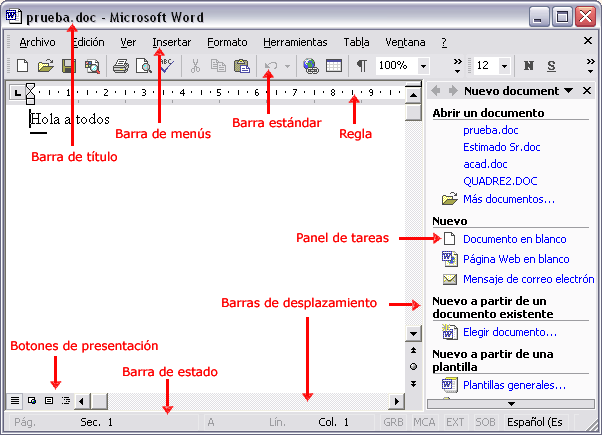Viewport: 602px width, 435px height.
Task: Open the Ventana menu
Action: (x=405, y=42)
